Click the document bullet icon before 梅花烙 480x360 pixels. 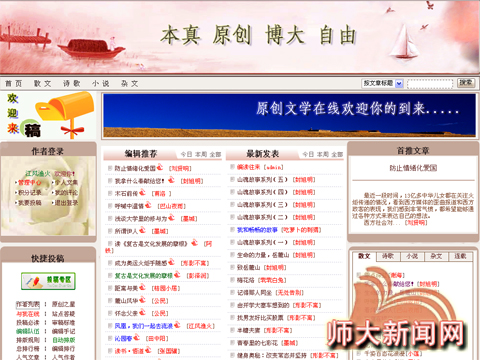pos(232,280)
